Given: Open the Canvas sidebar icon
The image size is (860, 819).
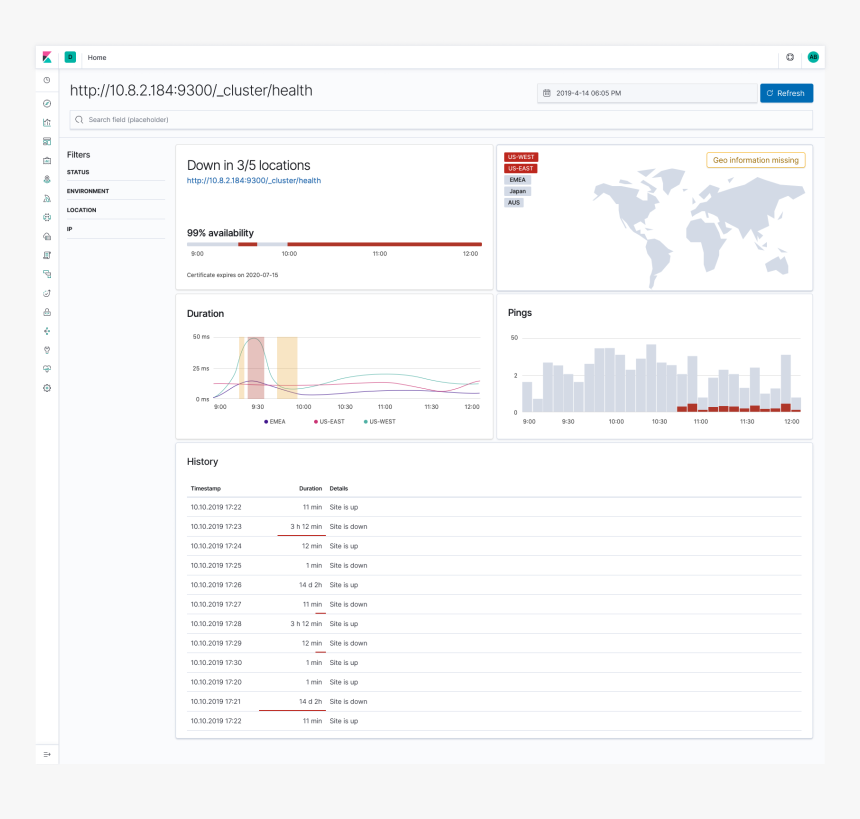Looking at the screenshot, I should [x=47, y=160].
